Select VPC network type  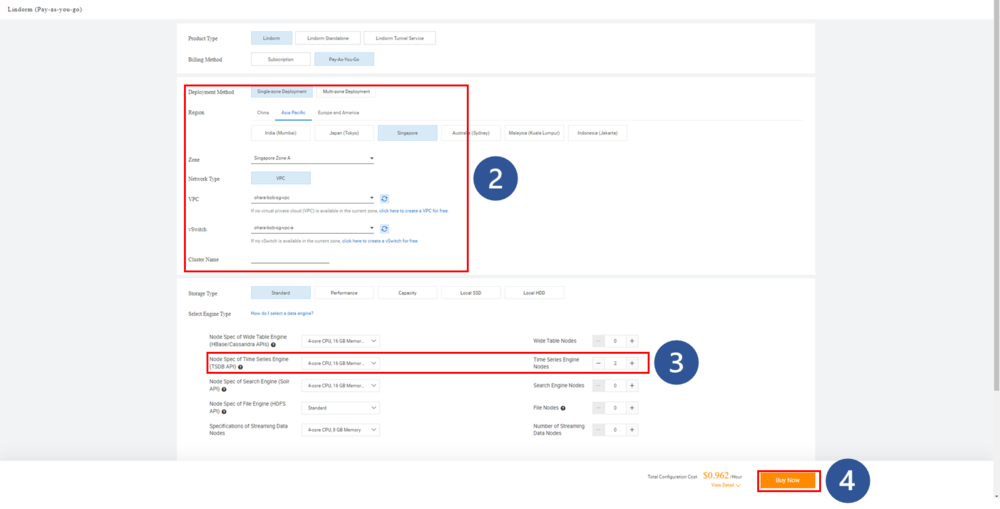281,179
